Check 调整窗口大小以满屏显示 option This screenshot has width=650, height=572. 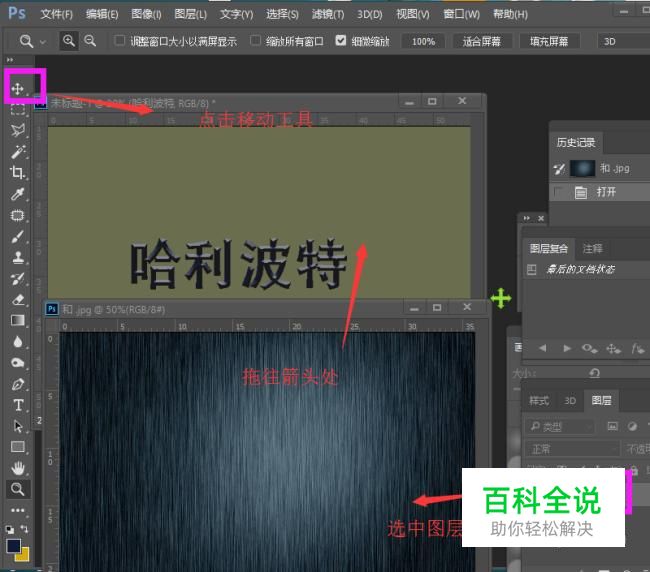point(119,40)
